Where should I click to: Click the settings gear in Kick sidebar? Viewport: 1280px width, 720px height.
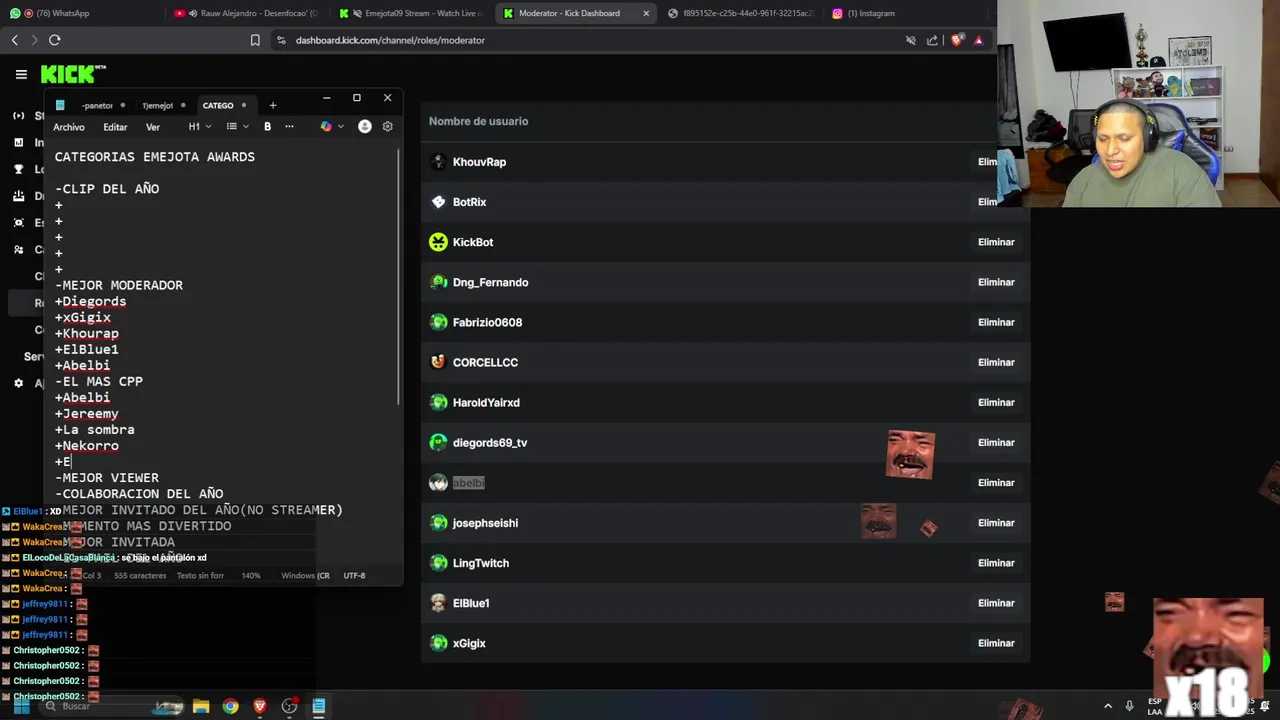coord(18,383)
